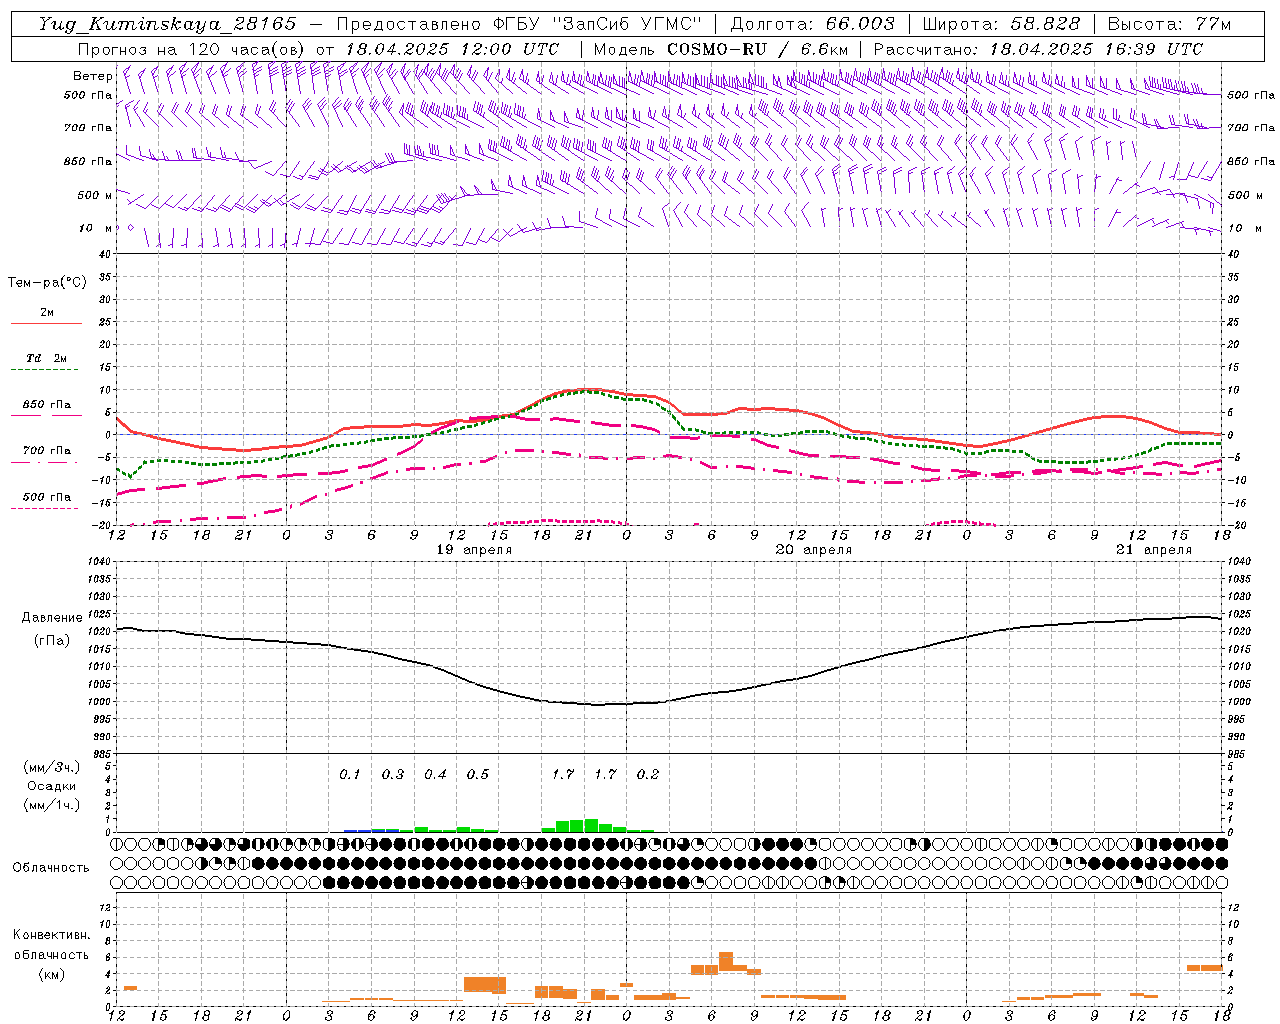1280x1024 pixels.
Task: Click the model label COSMO-RU / 6.6км
Action: coord(757,49)
